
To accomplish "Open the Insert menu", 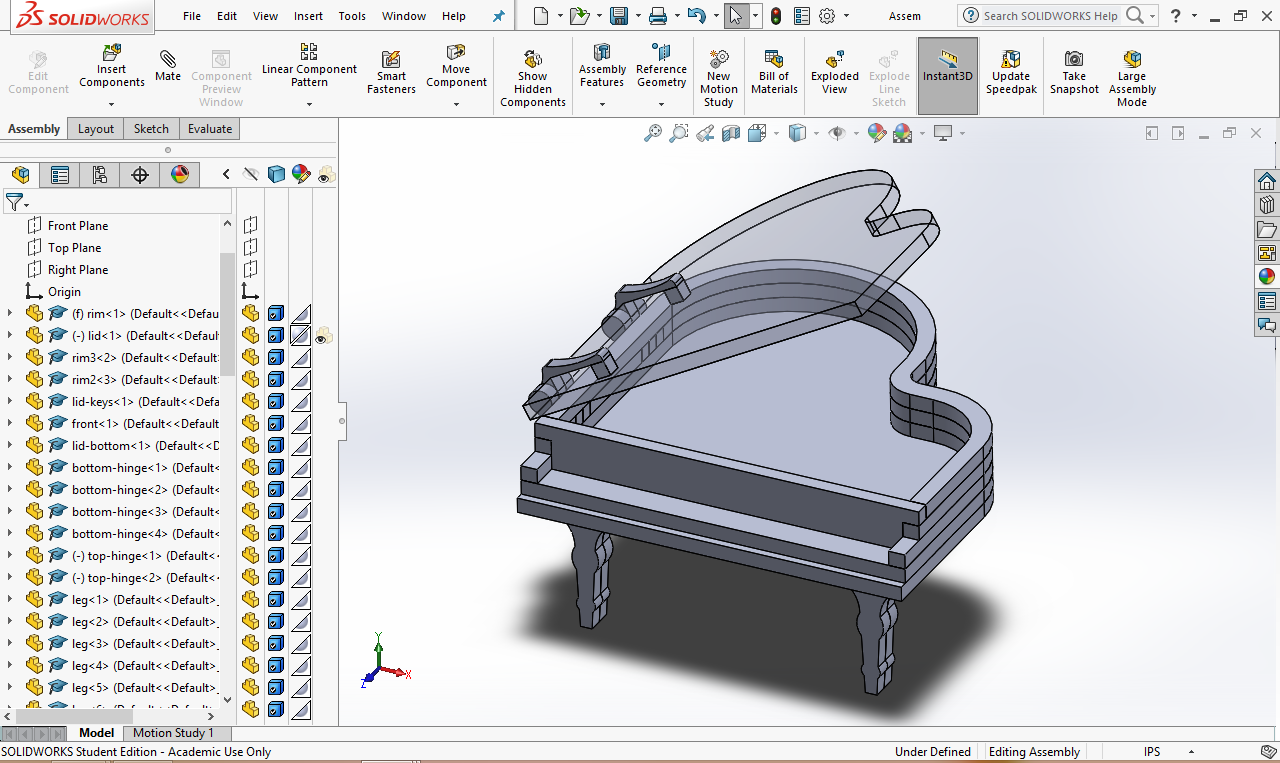I will 308,16.
